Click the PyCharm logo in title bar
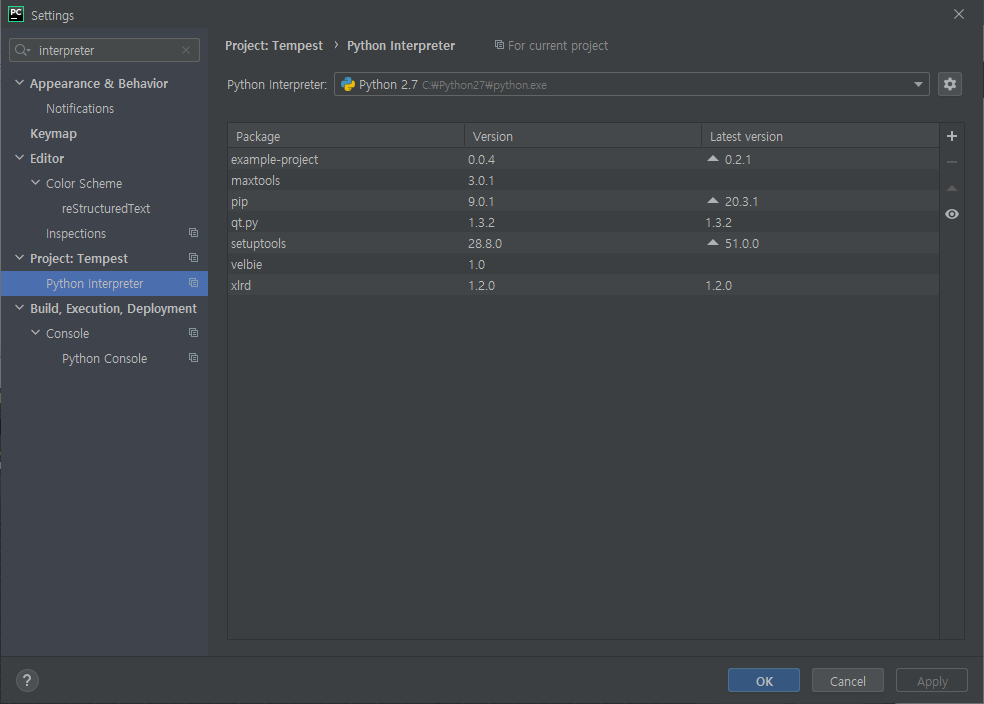Image resolution: width=984 pixels, height=704 pixels. click(16, 14)
